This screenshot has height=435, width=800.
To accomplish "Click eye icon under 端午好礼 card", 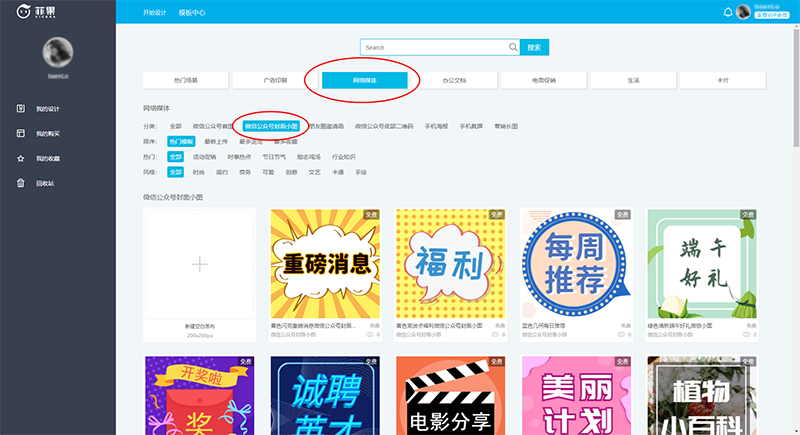I will tap(746, 335).
